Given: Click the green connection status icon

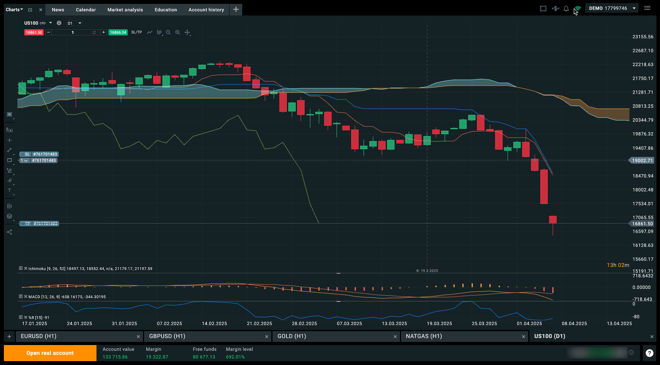Looking at the screenshot, I should (x=578, y=8).
